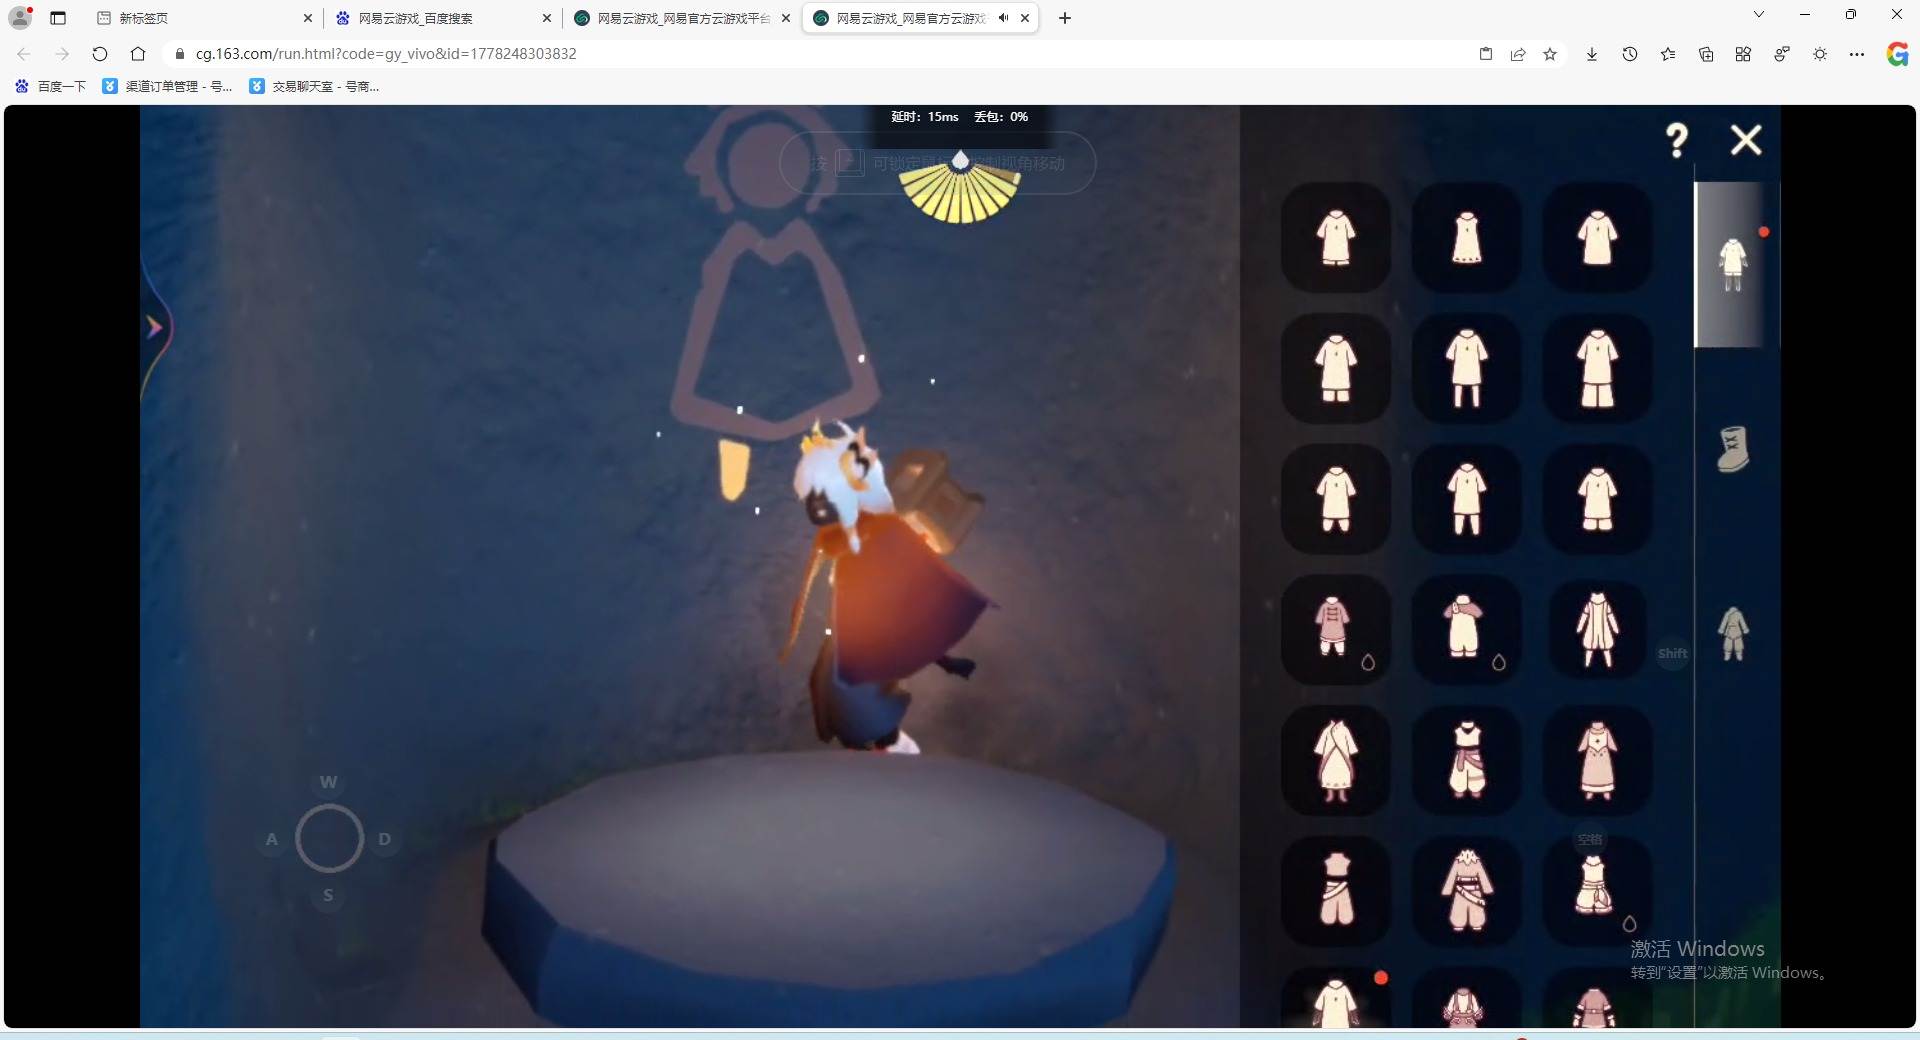Switch to the 新标签页 tab
The height and width of the screenshot is (1040, 1920).
[x=205, y=18]
